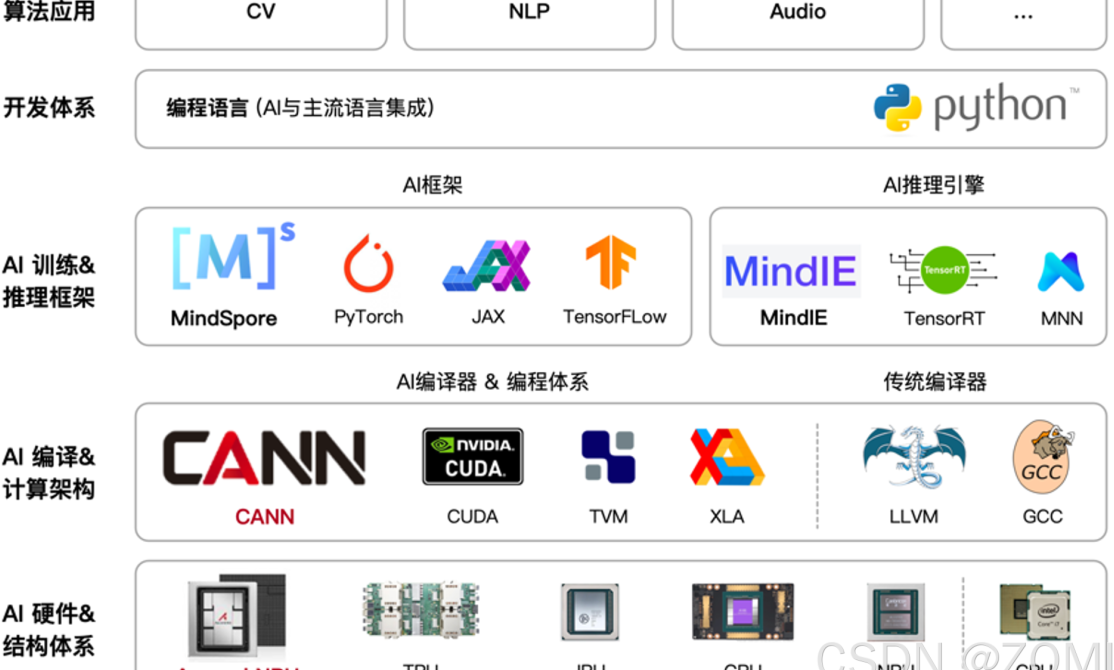Viewport: 1114px width, 670px height.
Task: Click the Audio category card
Action: coord(797,13)
